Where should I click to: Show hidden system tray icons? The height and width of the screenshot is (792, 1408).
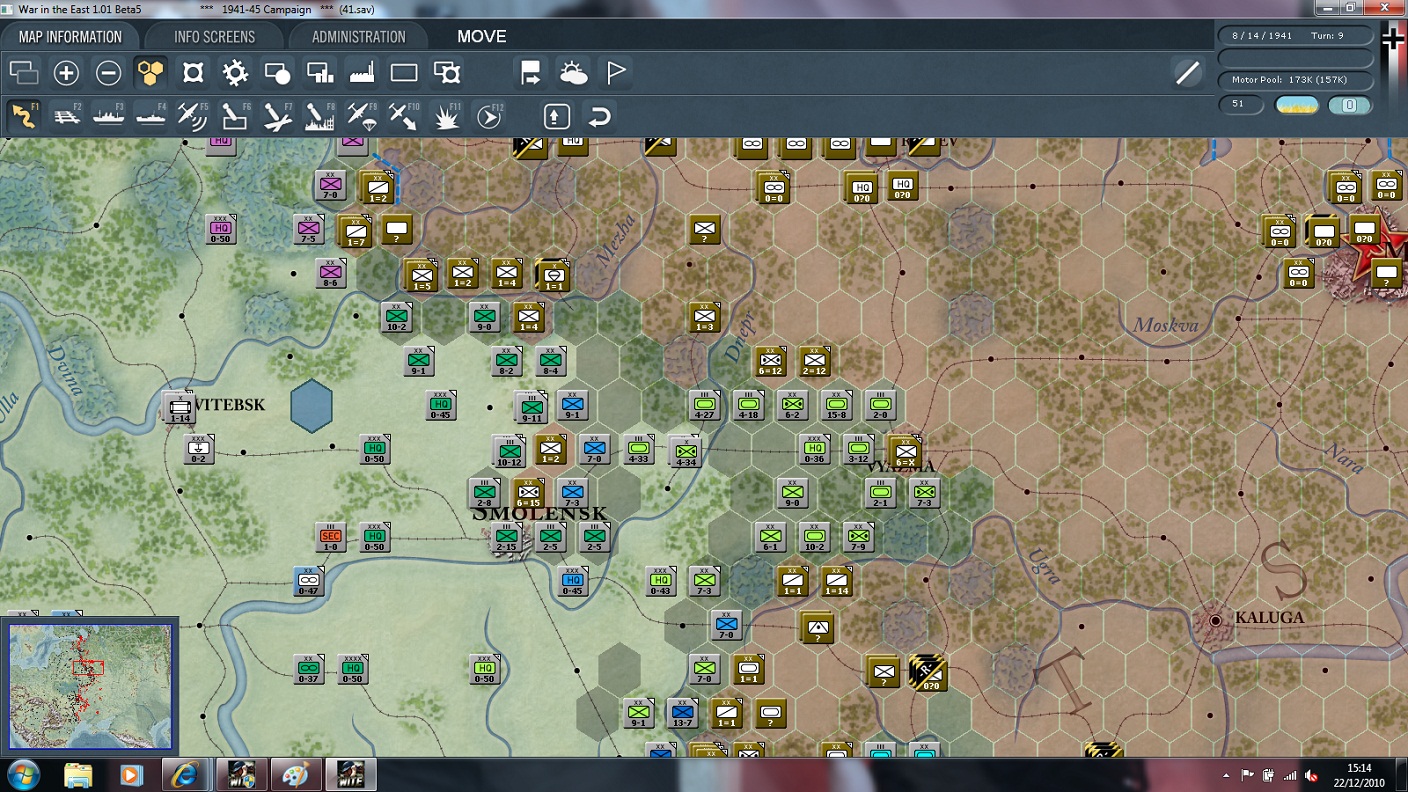[x=1228, y=775]
